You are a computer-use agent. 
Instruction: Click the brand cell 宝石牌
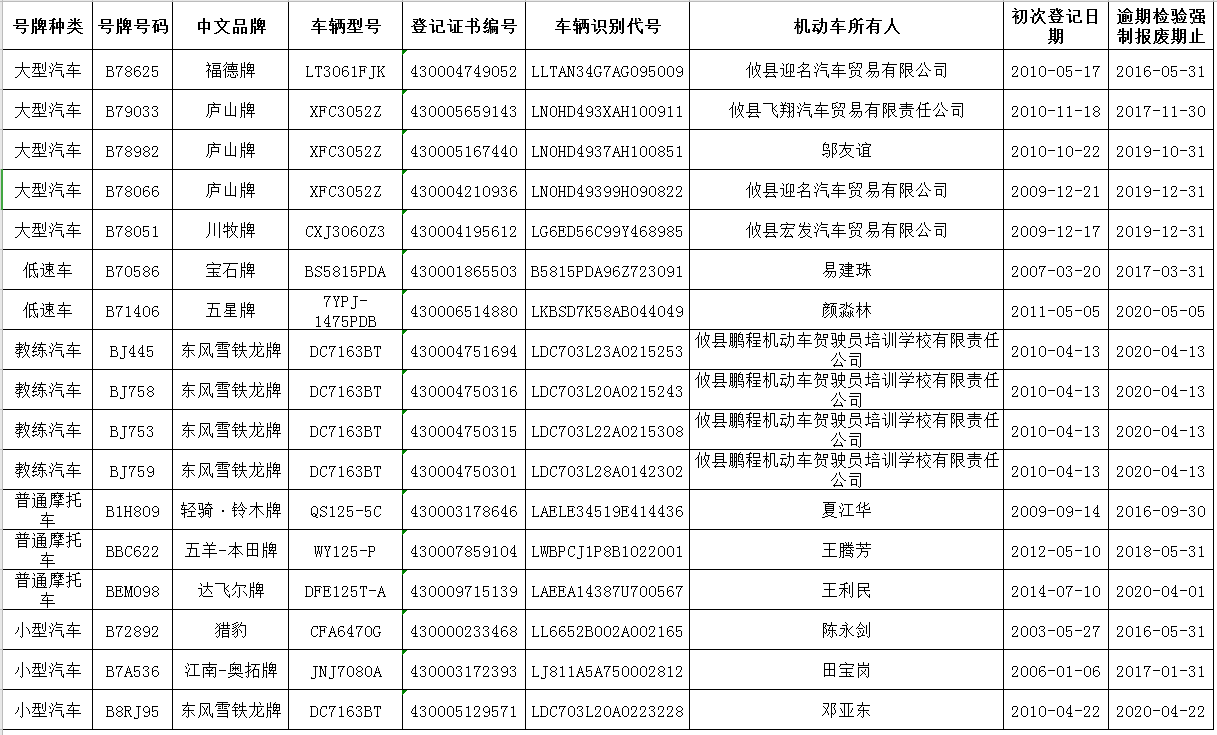coord(230,271)
